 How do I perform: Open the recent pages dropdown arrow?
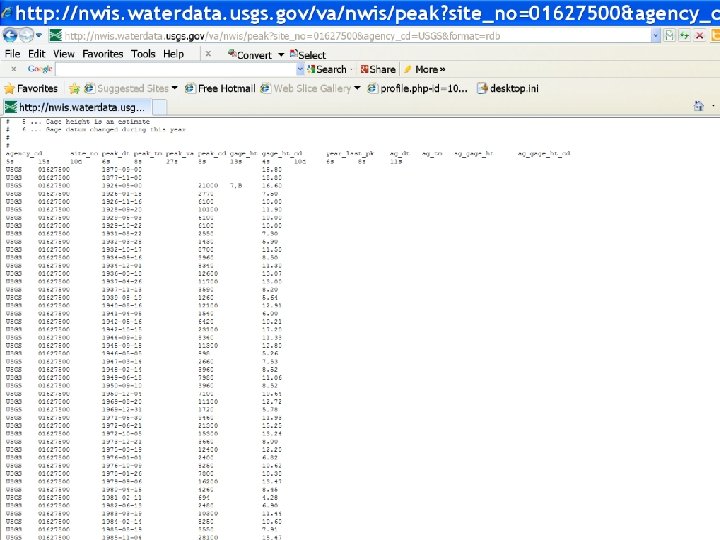[39, 35]
